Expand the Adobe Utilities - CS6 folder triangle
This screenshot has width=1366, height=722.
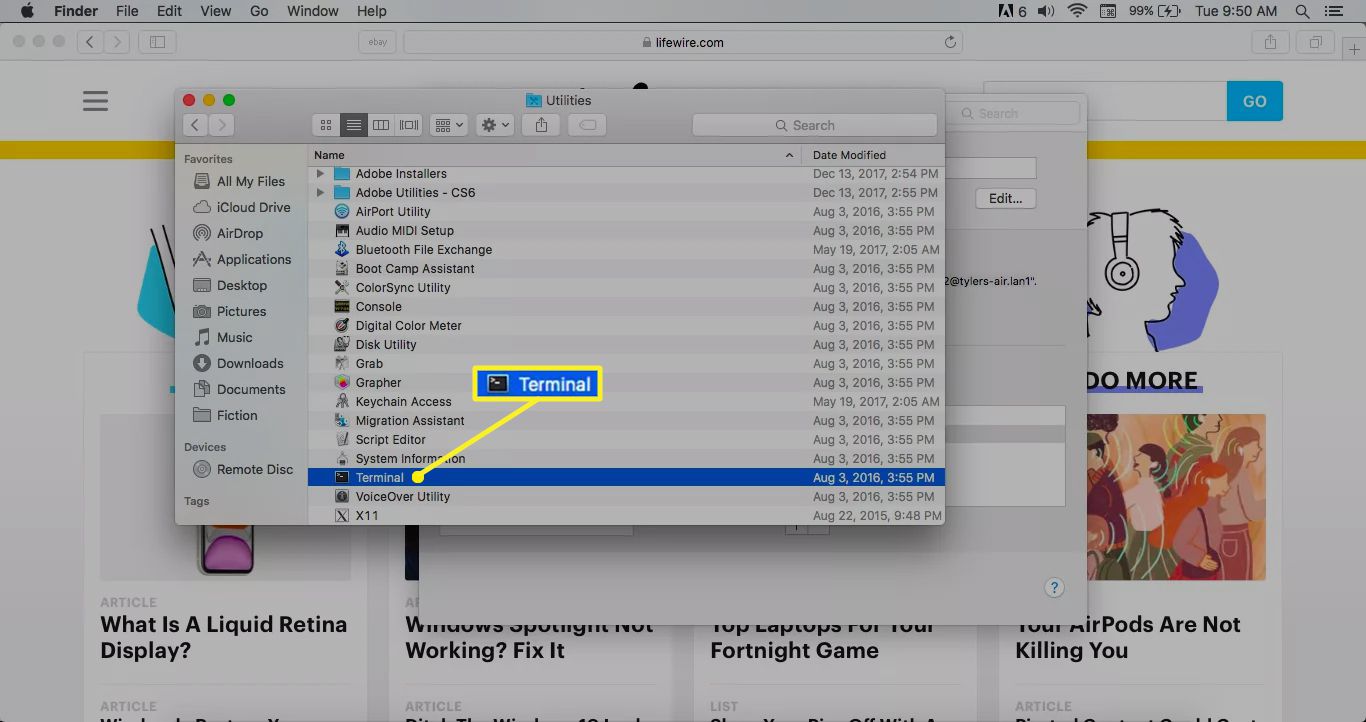tap(321, 193)
